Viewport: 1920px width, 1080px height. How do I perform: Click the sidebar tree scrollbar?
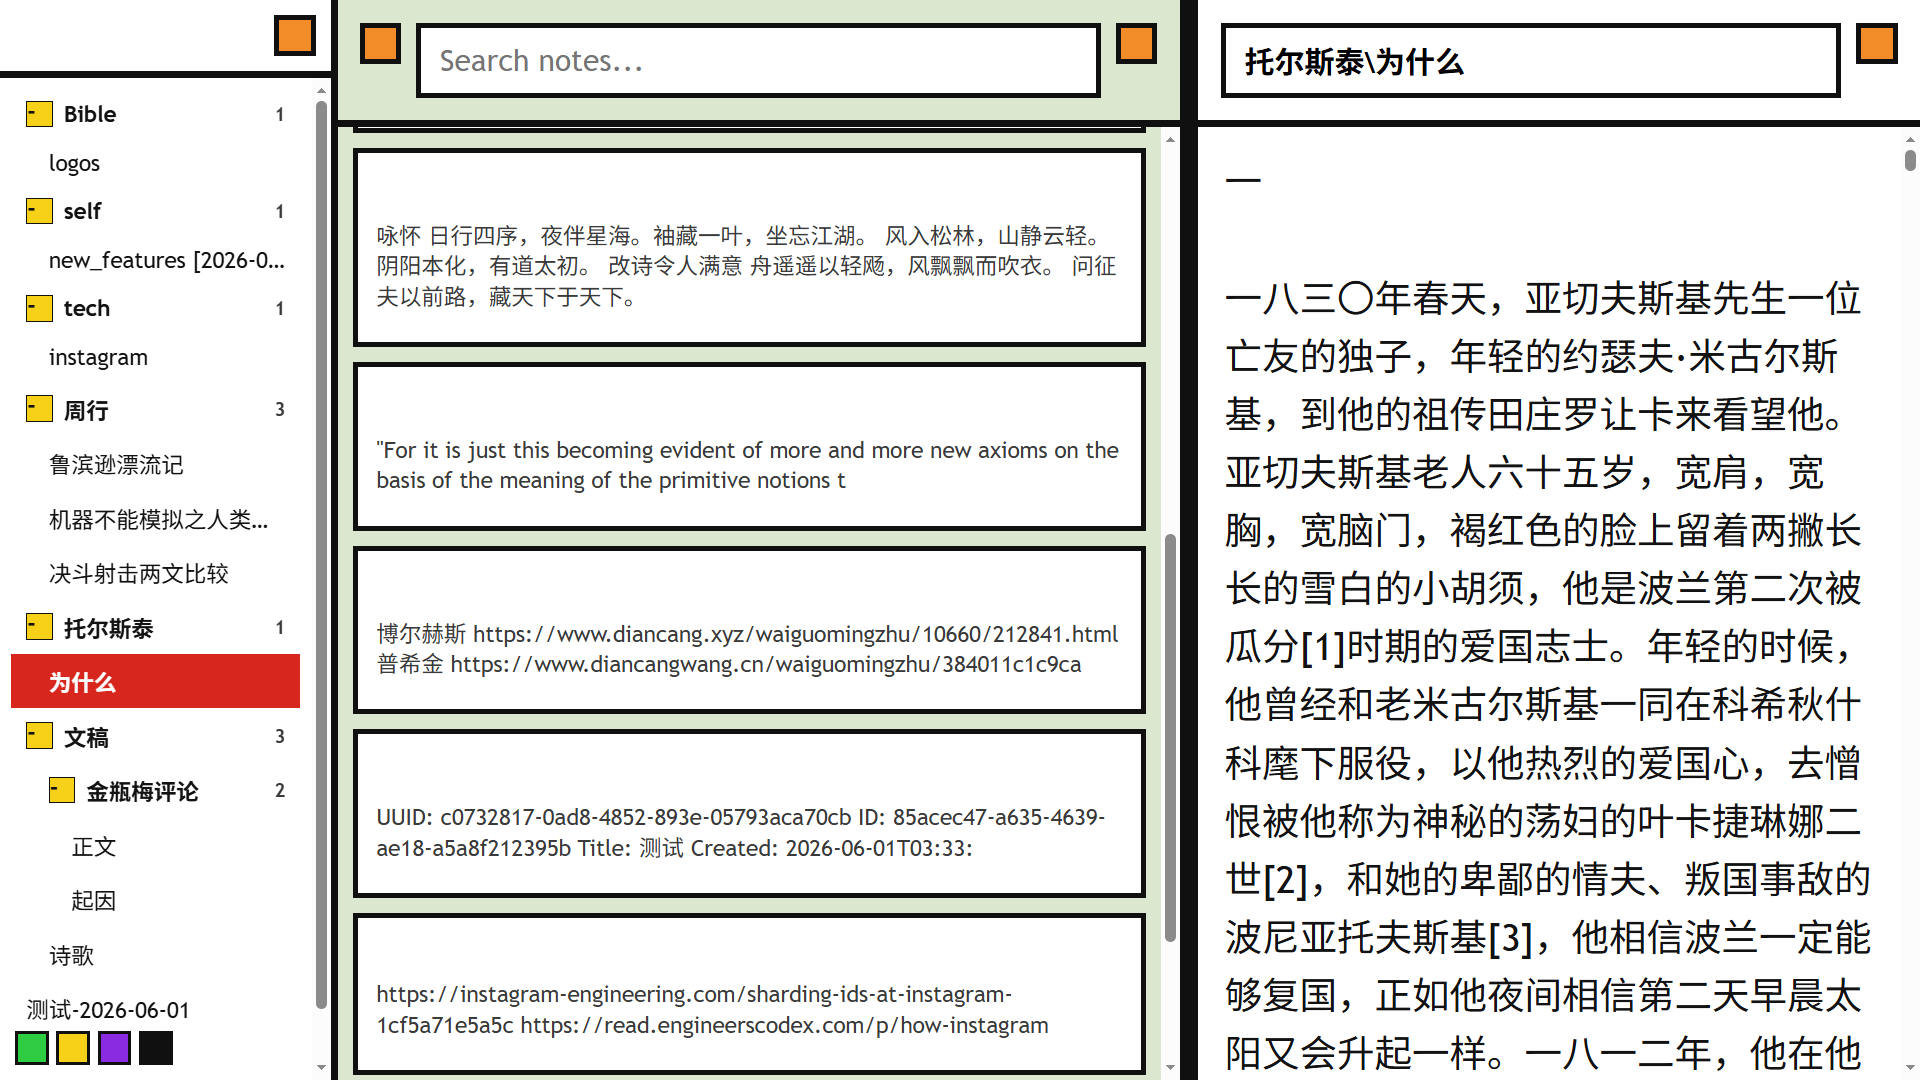[x=321, y=555]
